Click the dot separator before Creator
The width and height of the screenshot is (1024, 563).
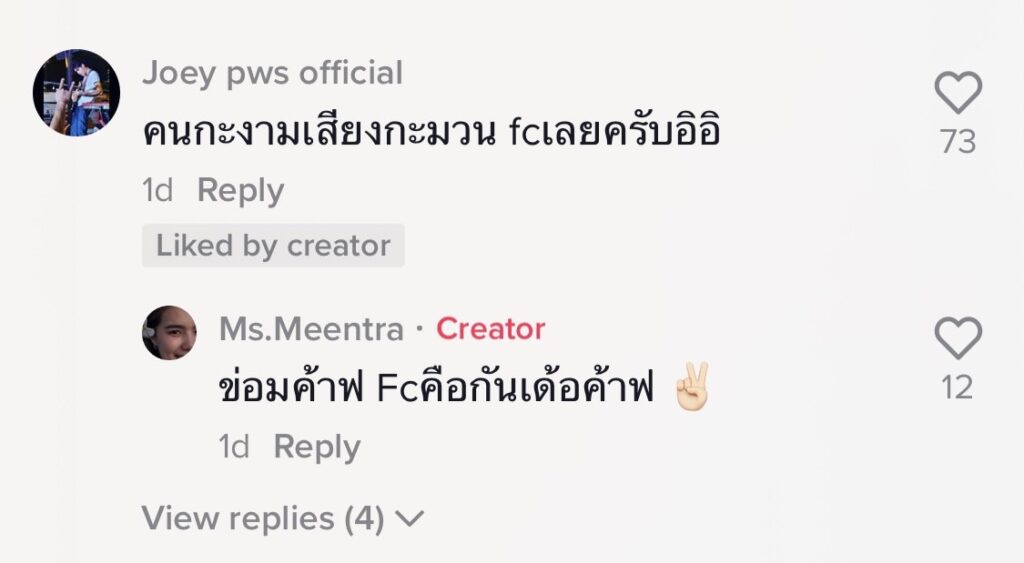[x=420, y=329]
